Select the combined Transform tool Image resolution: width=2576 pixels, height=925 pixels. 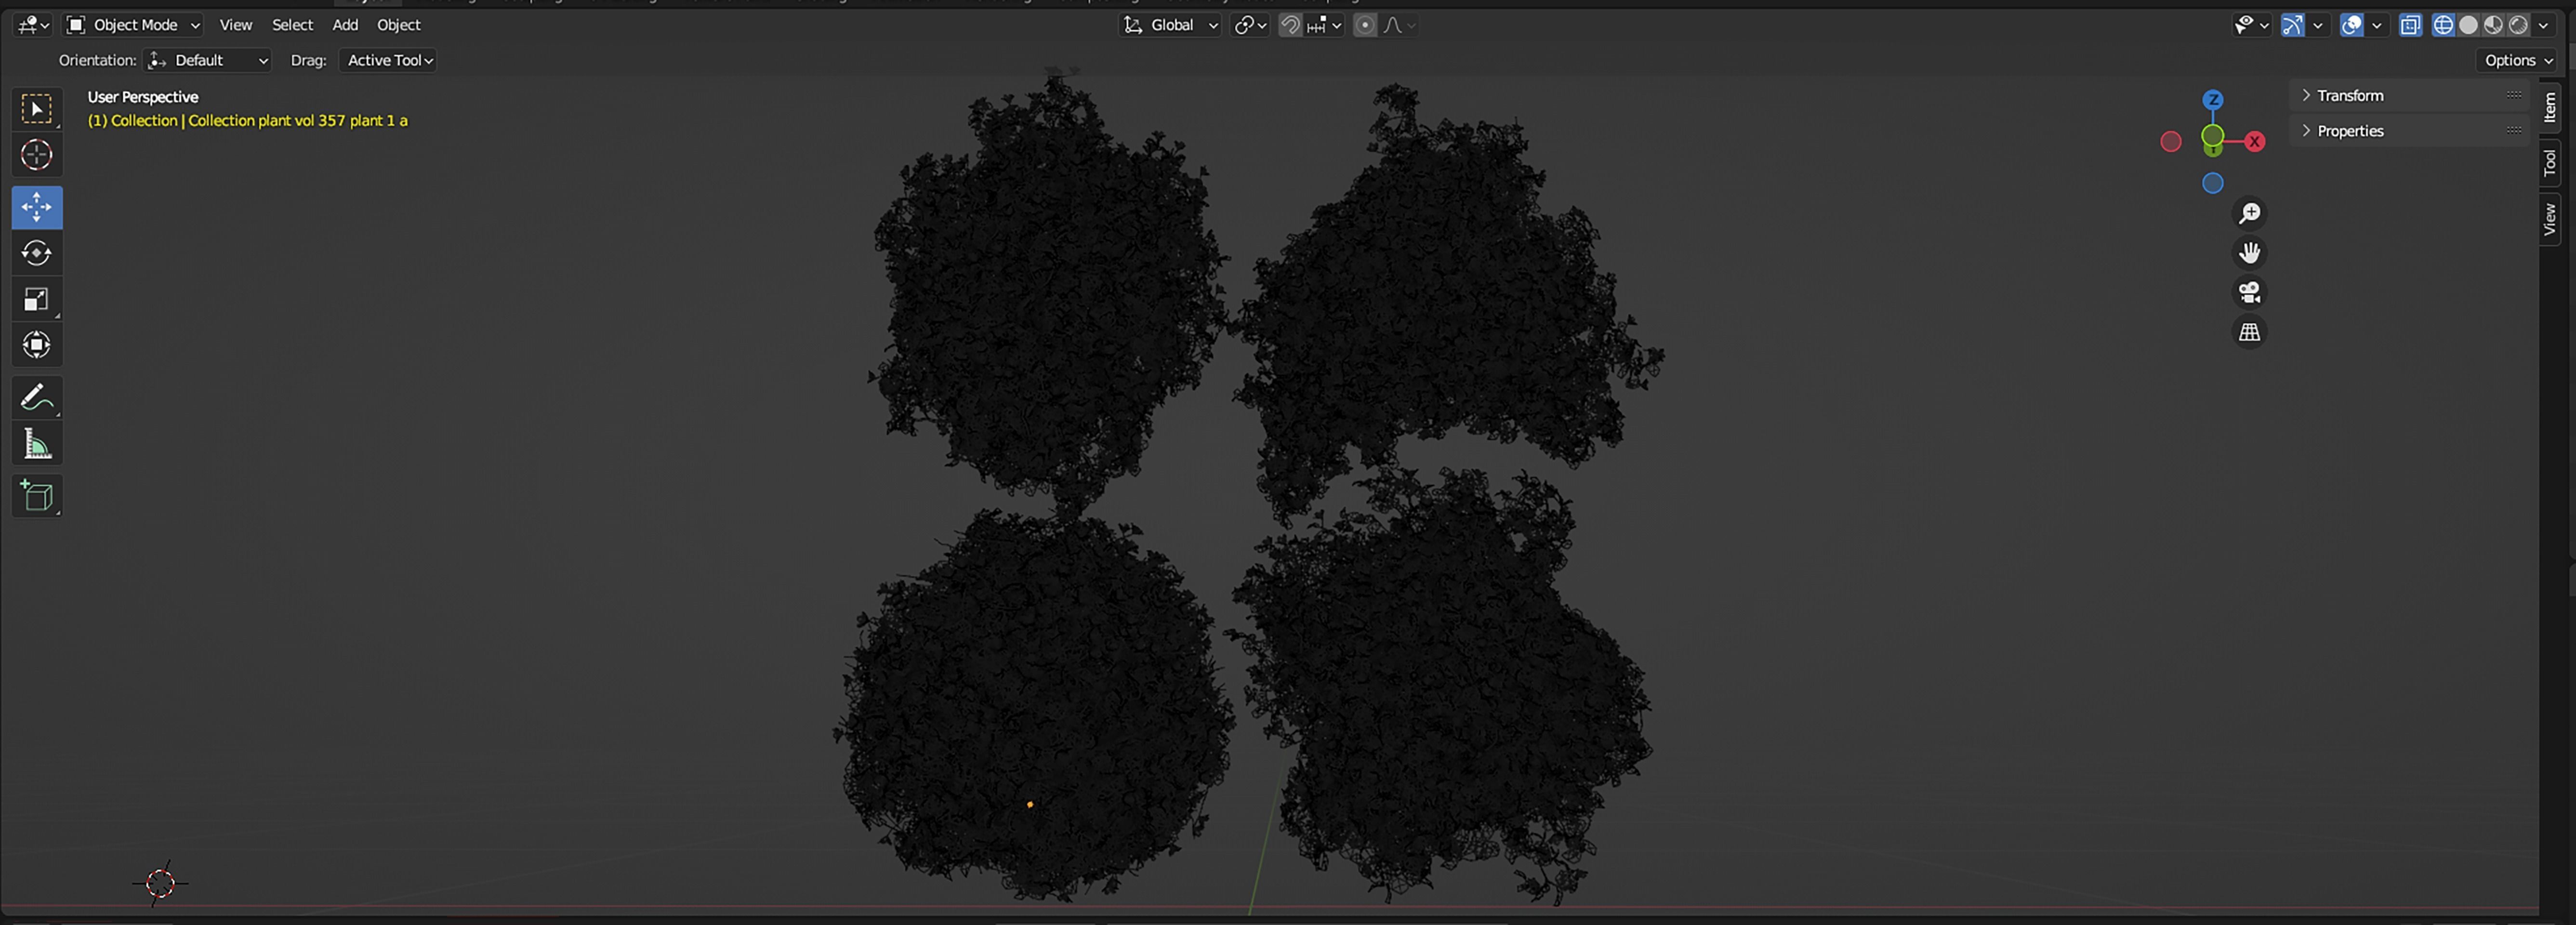37,345
